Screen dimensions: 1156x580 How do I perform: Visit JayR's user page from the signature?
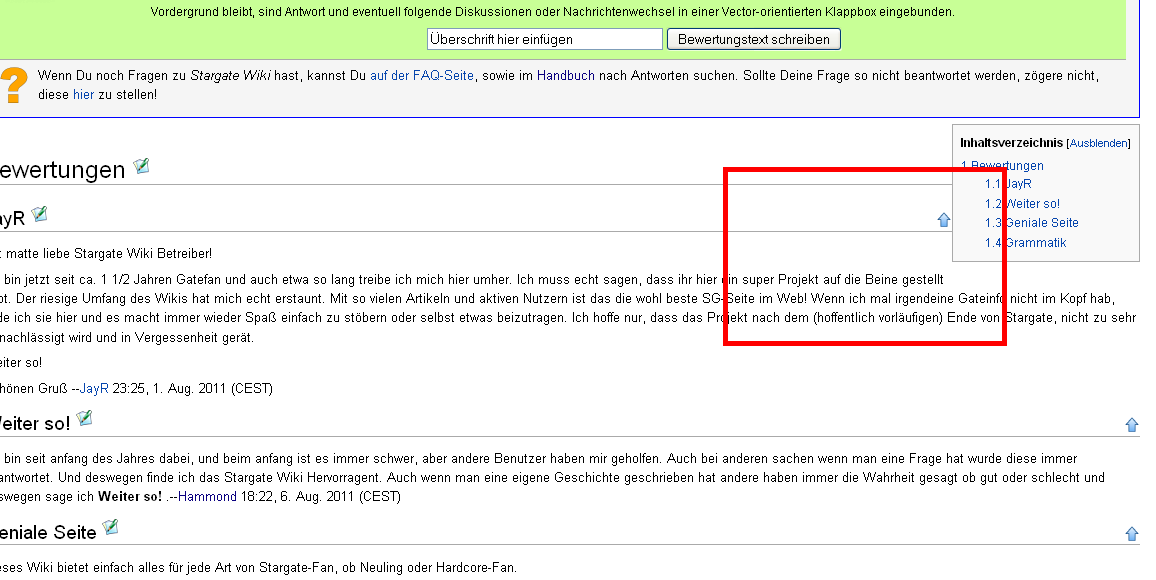[93, 389]
